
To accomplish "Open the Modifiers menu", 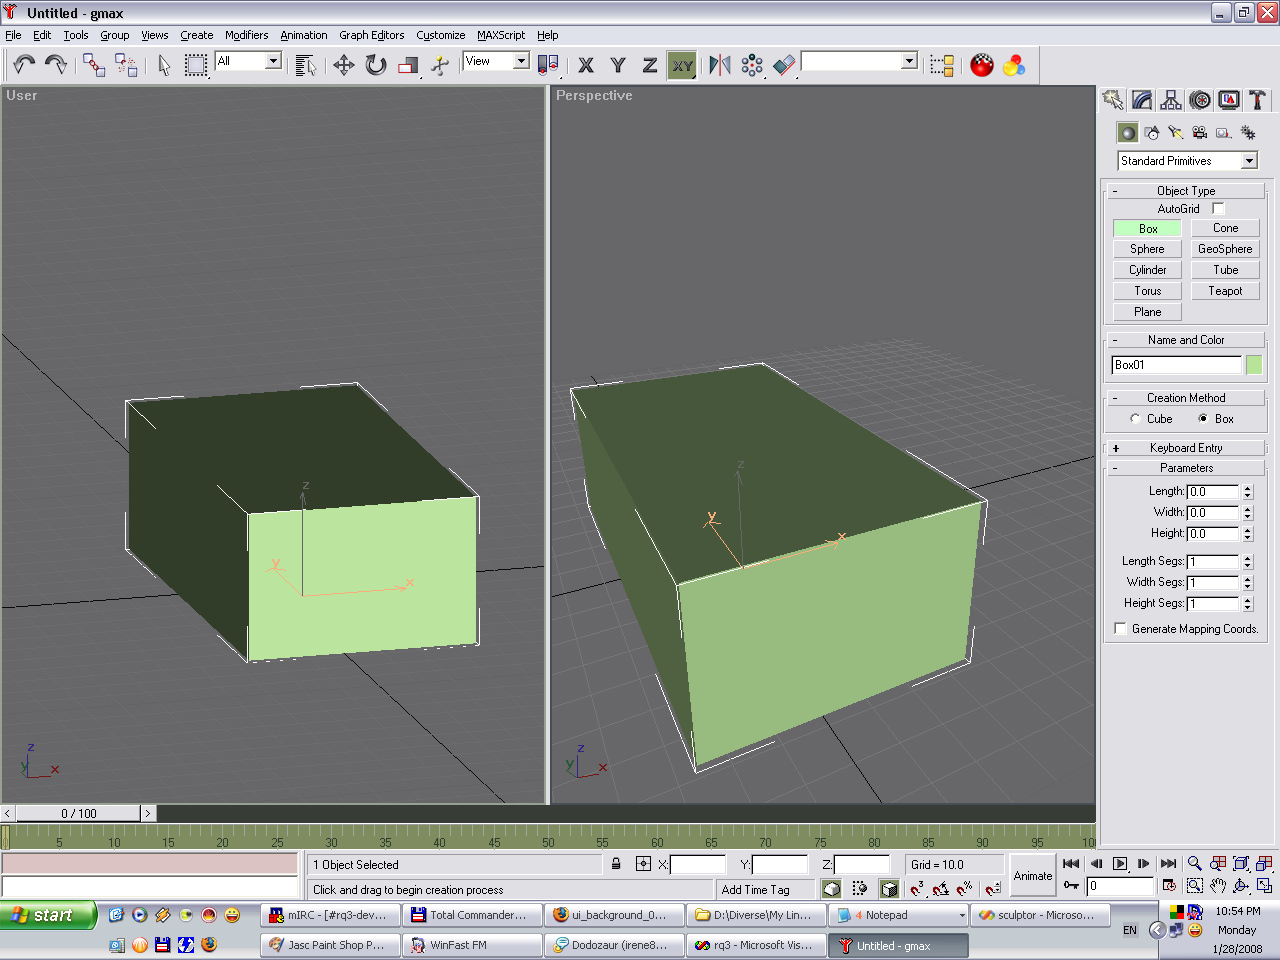I will [x=246, y=35].
